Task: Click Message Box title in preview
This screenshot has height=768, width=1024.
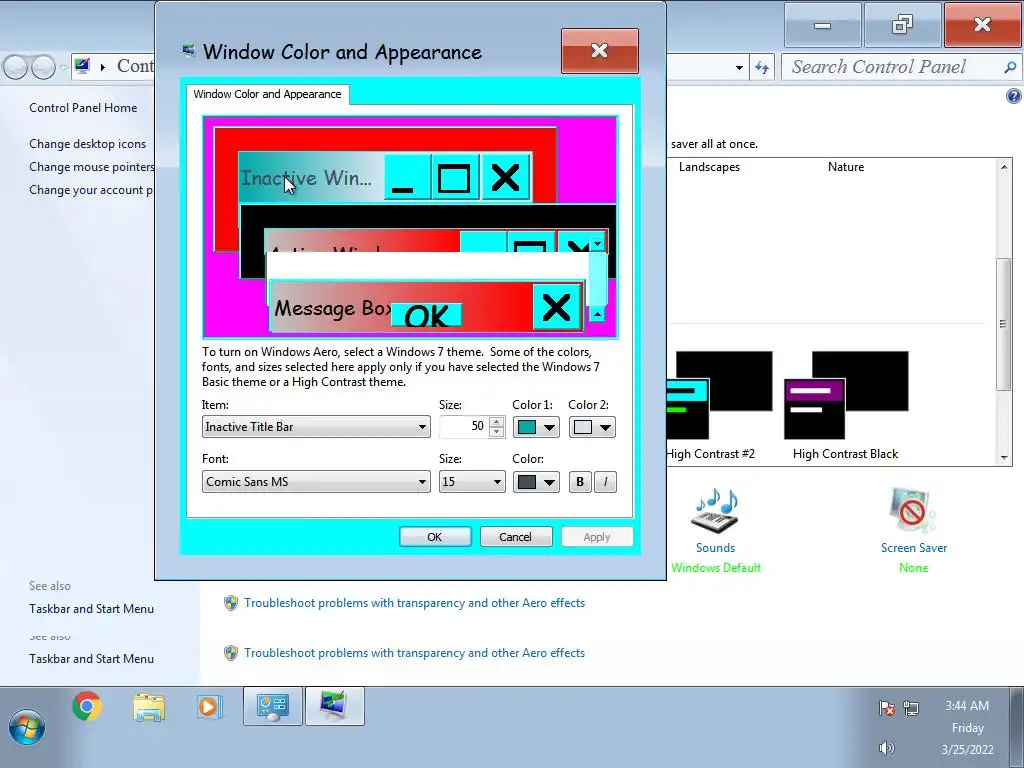Action: click(330, 308)
